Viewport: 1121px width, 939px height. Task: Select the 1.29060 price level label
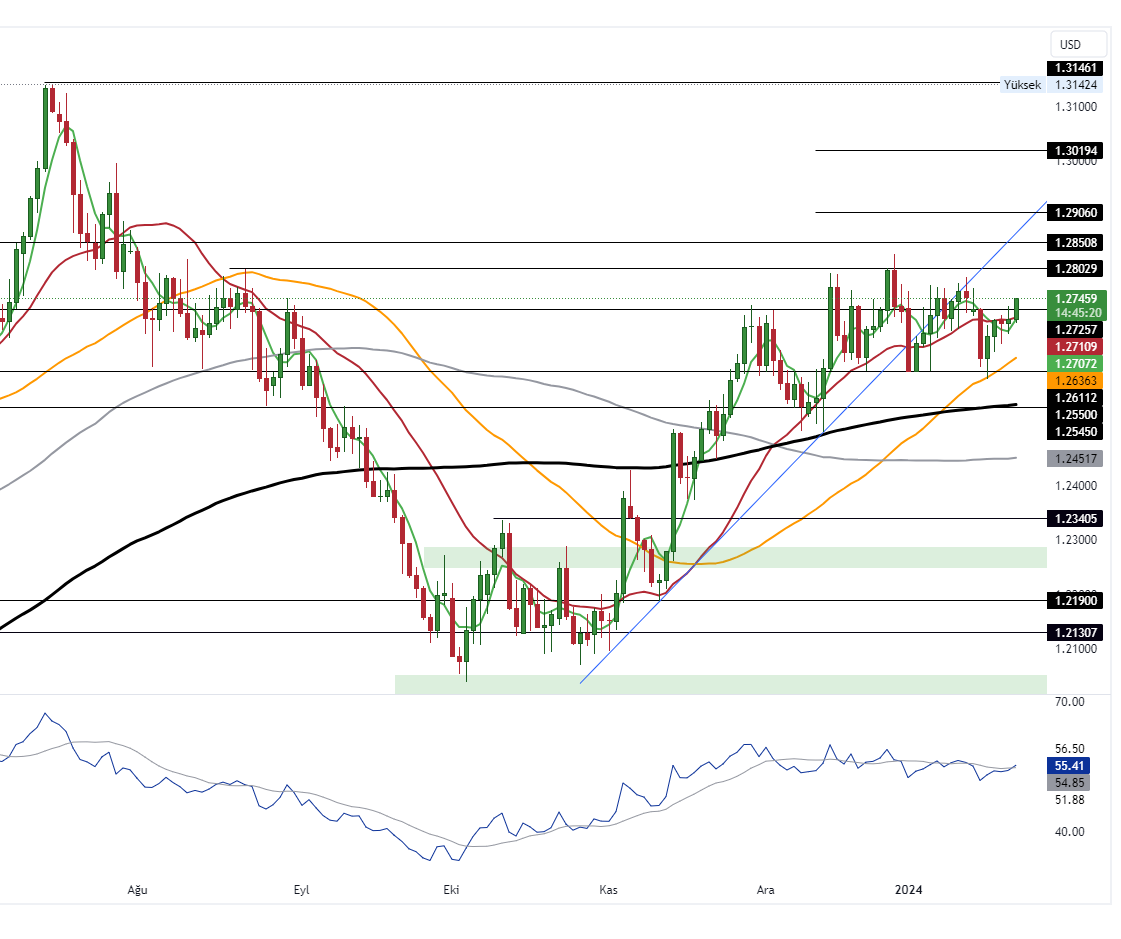coord(1075,213)
